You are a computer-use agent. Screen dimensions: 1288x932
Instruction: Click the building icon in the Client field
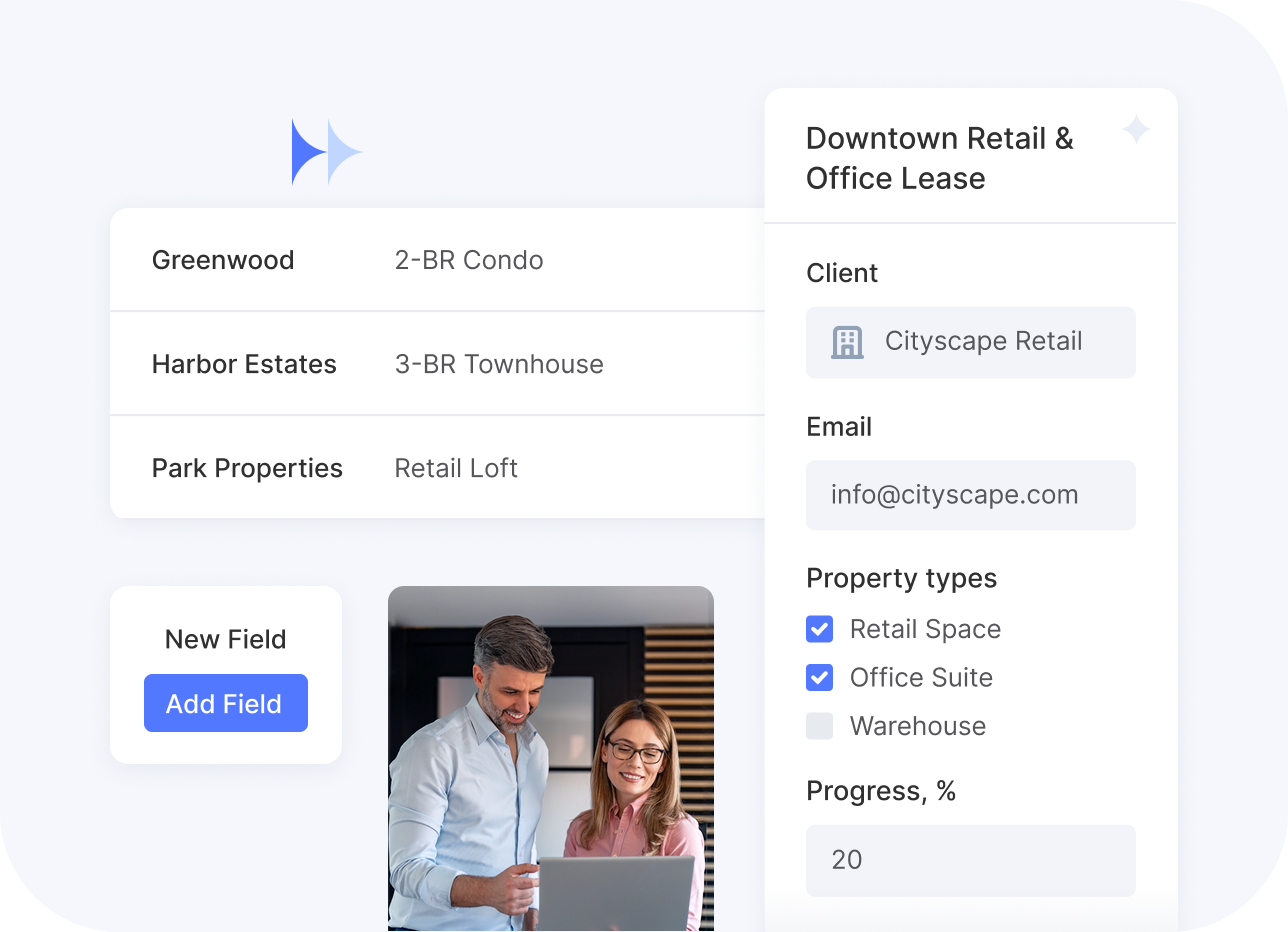point(847,342)
